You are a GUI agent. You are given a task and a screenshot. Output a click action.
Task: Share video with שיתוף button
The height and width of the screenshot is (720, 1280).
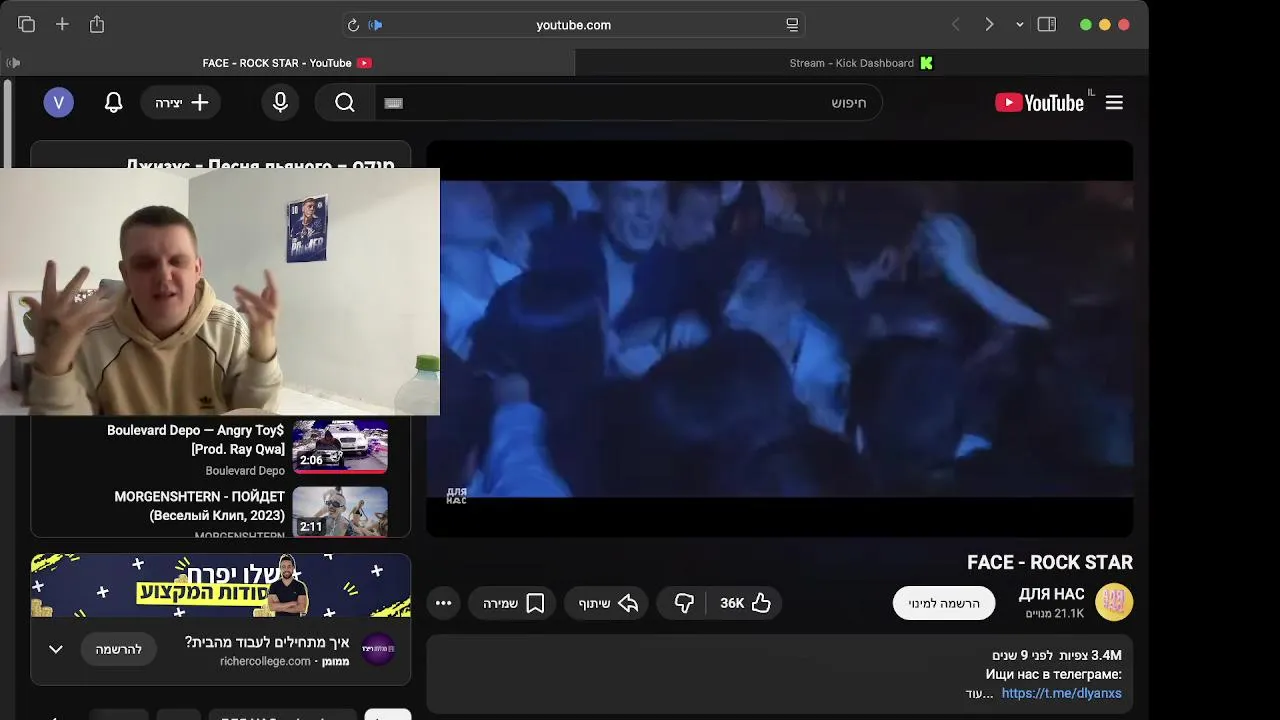[x=607, y=603]
